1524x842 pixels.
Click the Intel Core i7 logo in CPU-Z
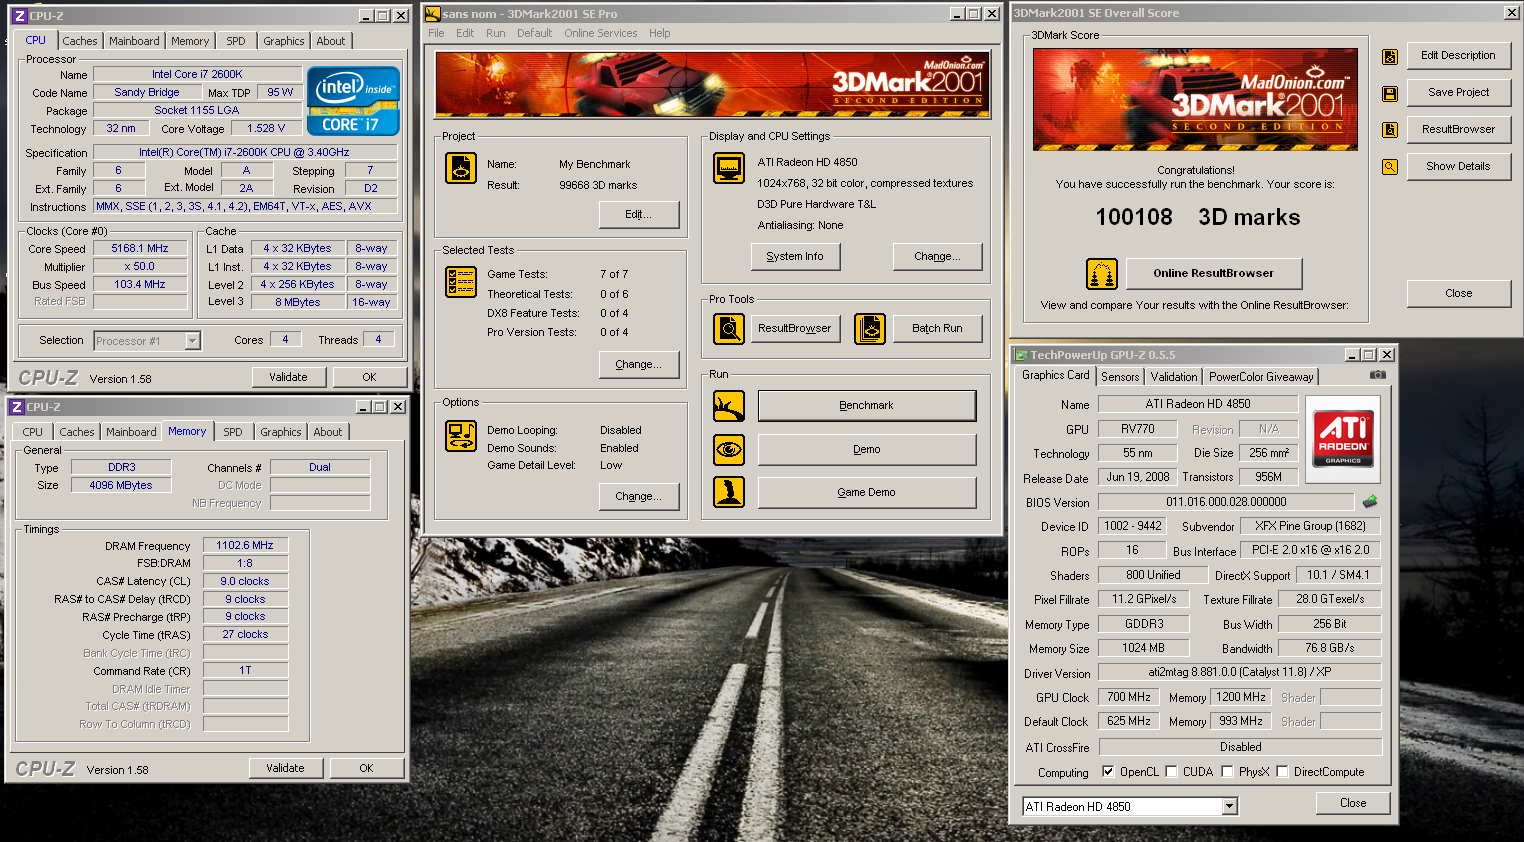[354, 101]
